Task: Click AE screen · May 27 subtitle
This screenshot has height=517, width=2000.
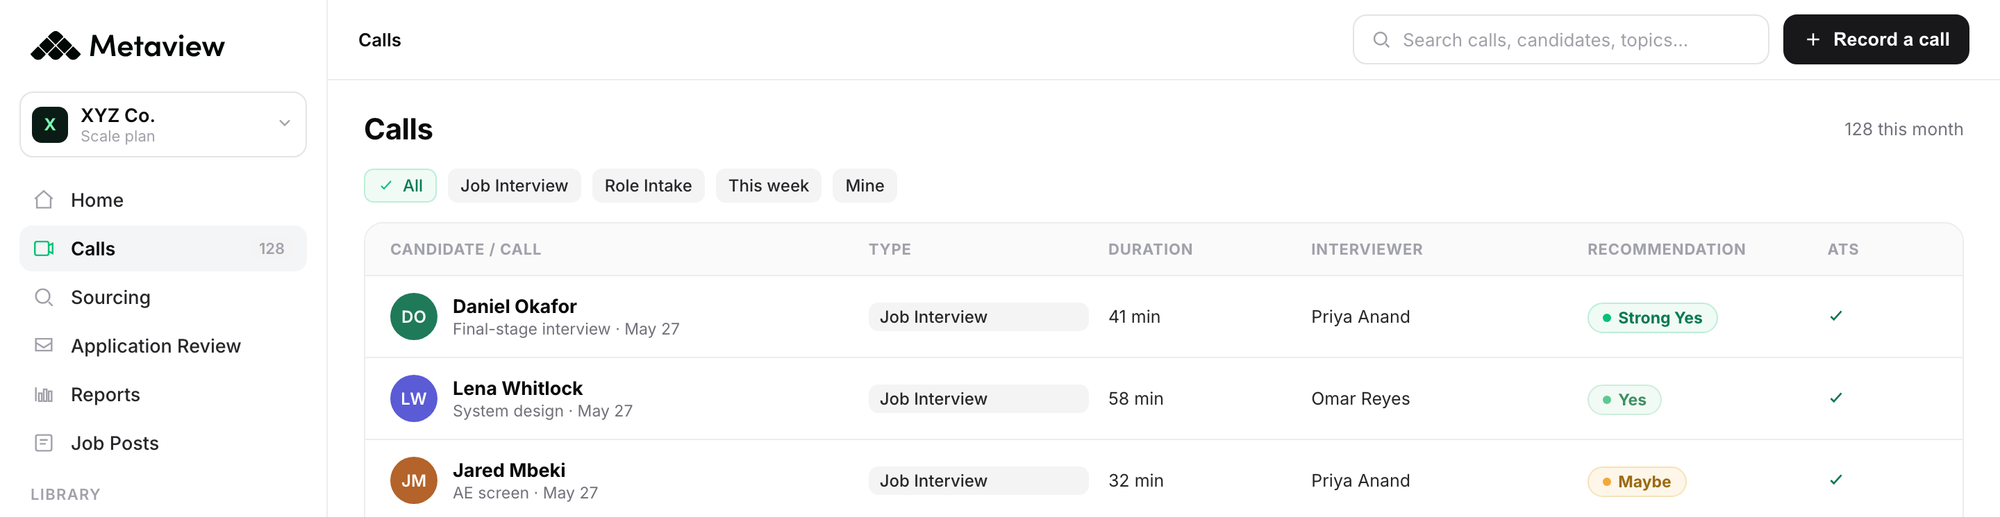Action: (x=525, y=493)
